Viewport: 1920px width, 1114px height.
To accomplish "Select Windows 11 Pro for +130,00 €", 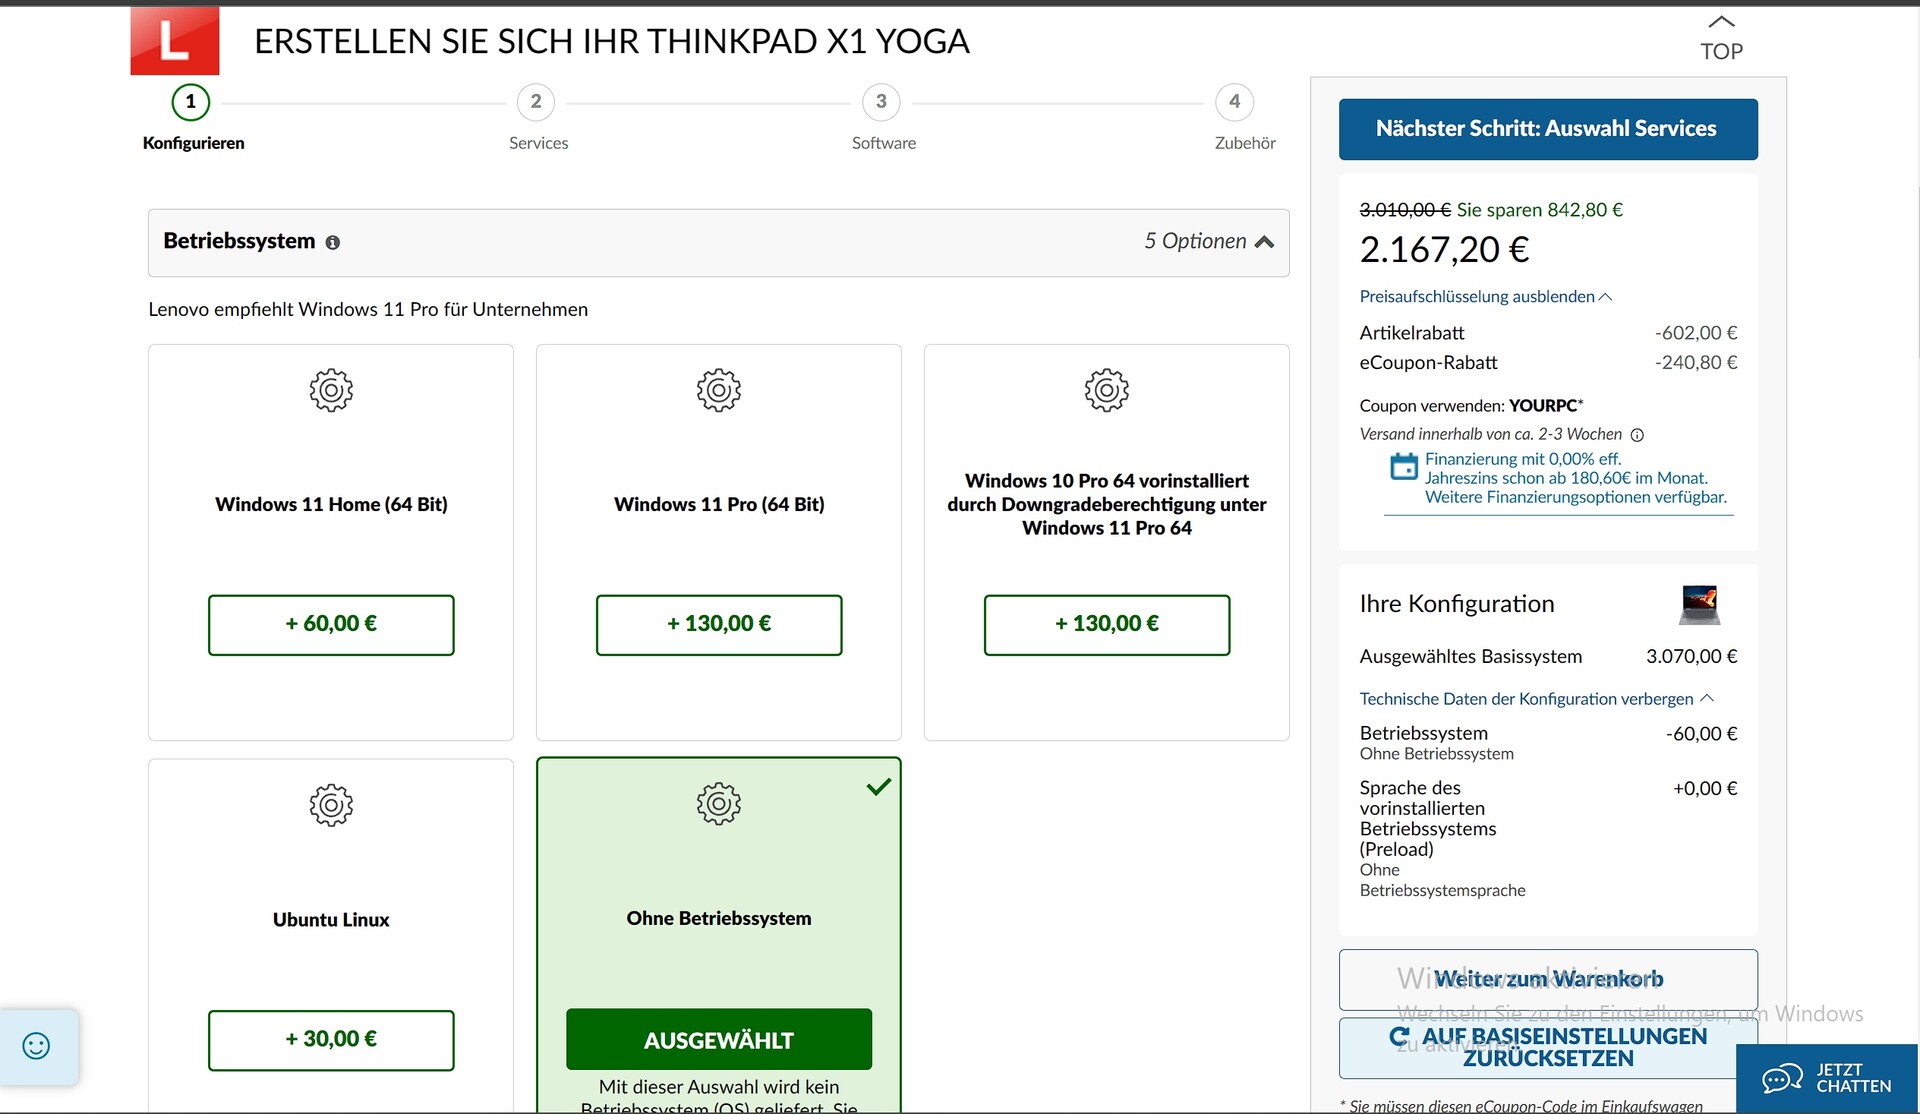I will coord(719,625).
